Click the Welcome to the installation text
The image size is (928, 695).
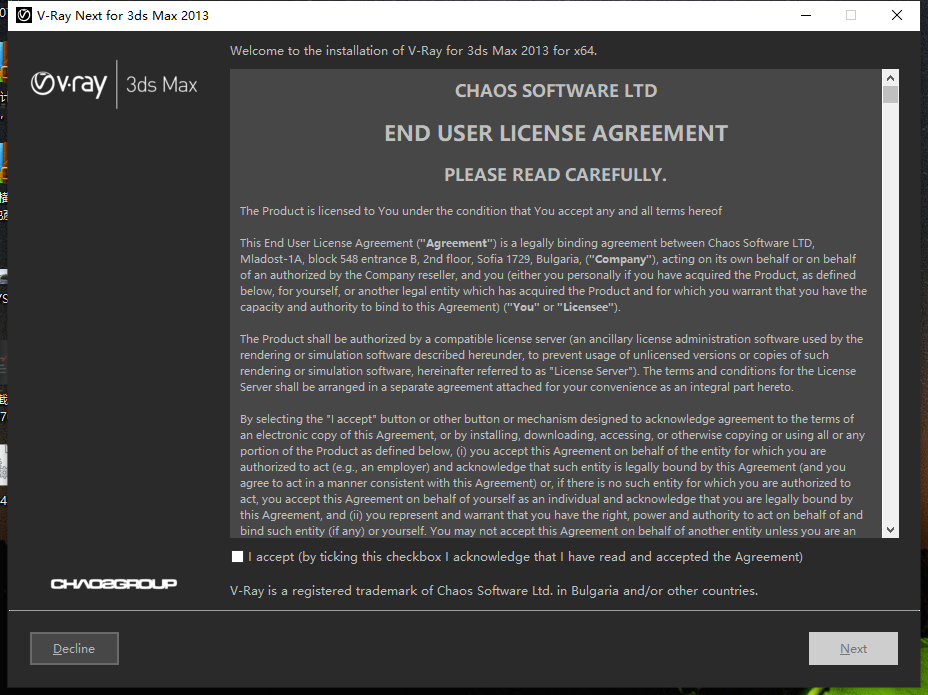tap(413, 51)
